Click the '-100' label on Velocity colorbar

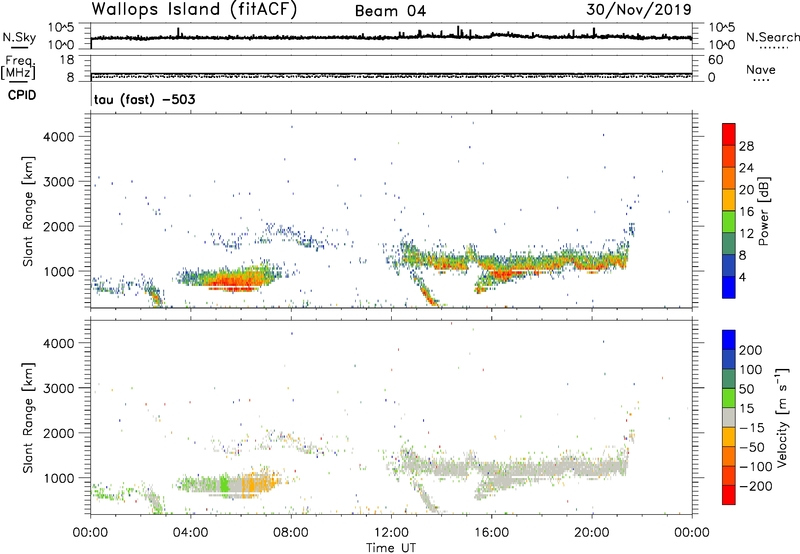click(754, 467)
